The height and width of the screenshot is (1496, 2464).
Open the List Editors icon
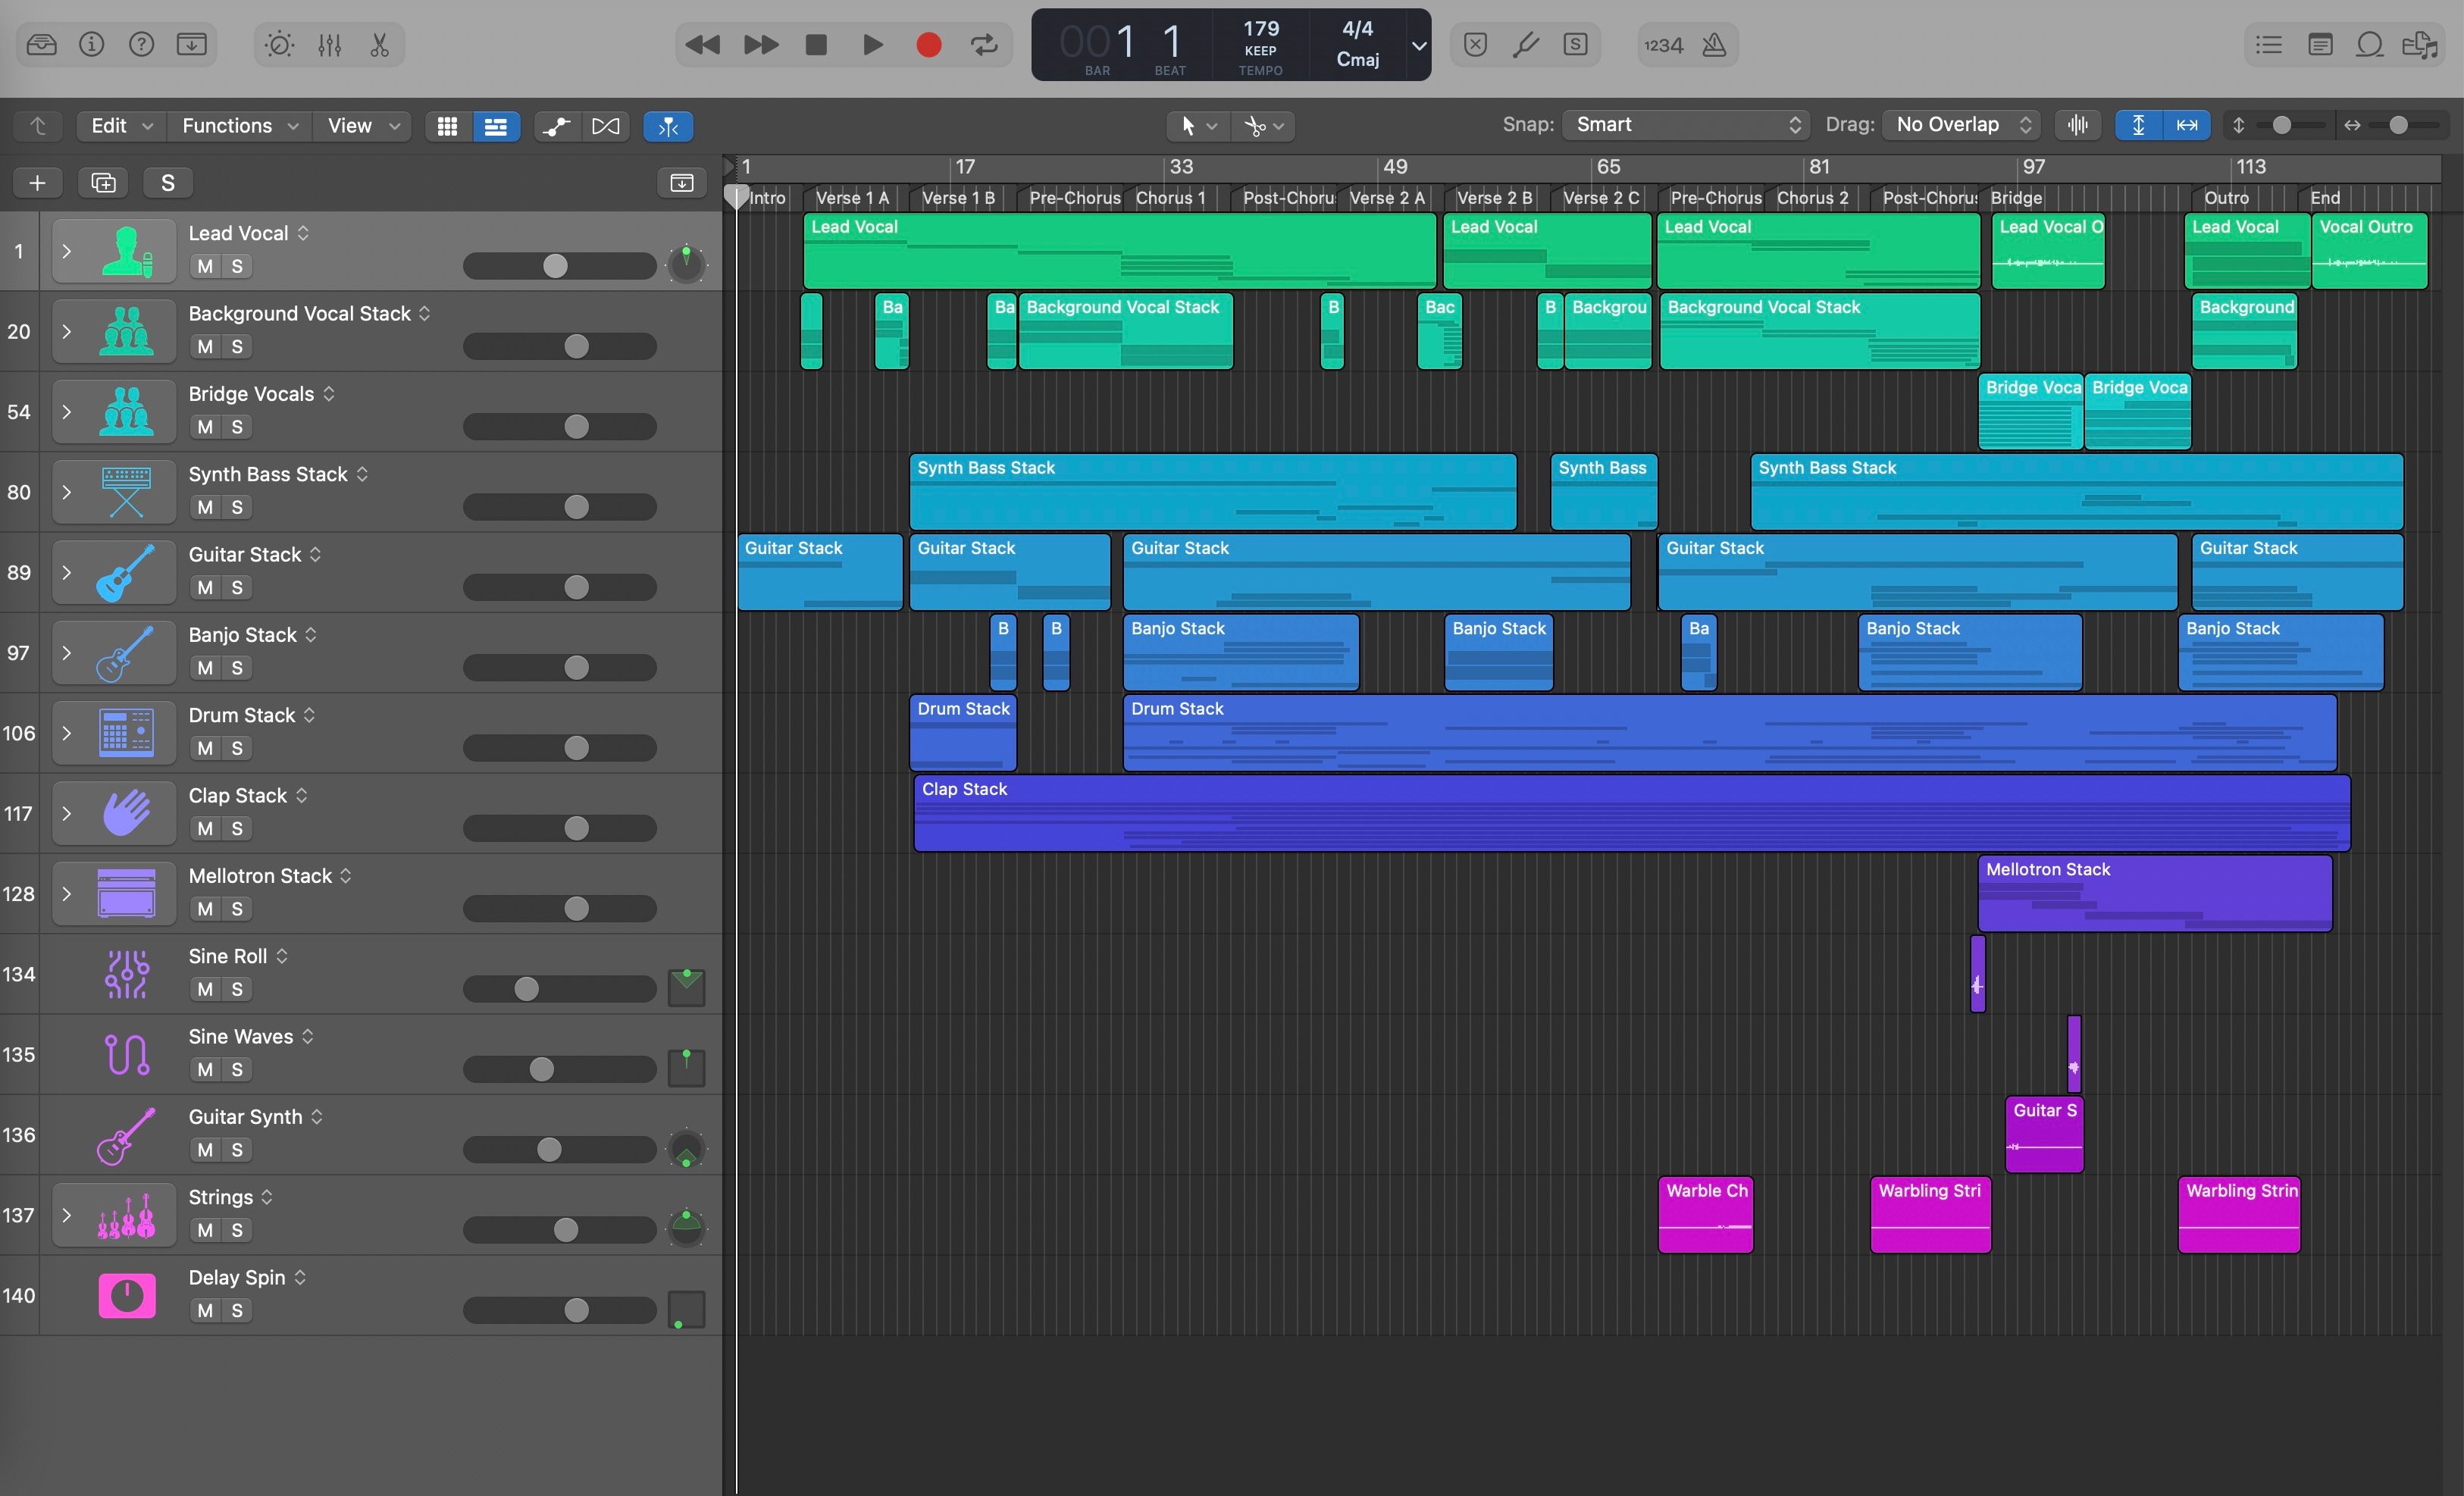[x=2270, y=45]
